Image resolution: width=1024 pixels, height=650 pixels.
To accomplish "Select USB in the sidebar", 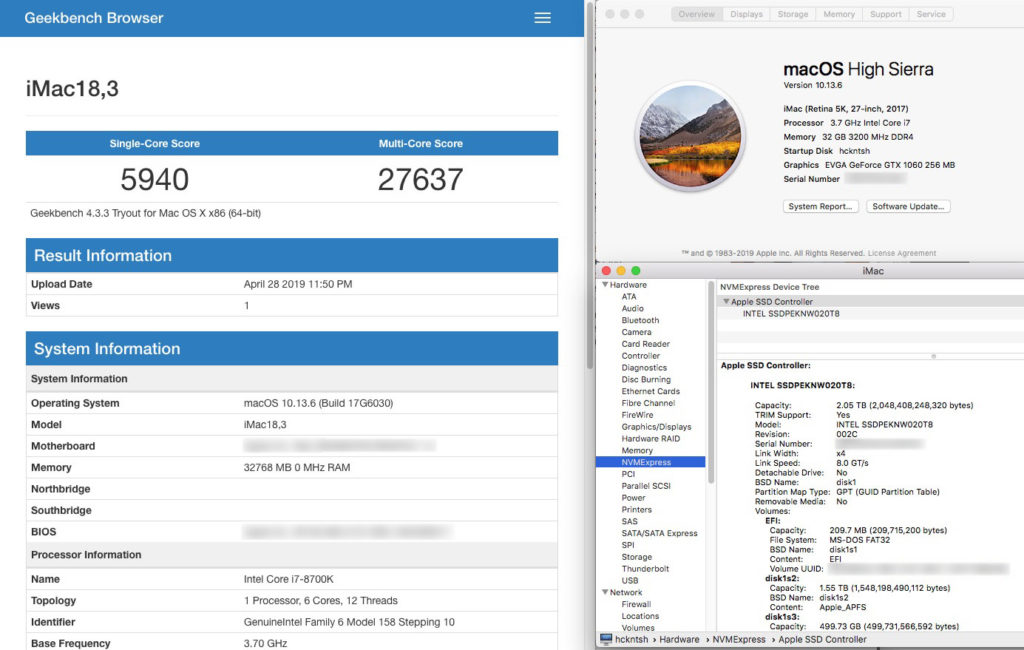I will pos(630,580).
